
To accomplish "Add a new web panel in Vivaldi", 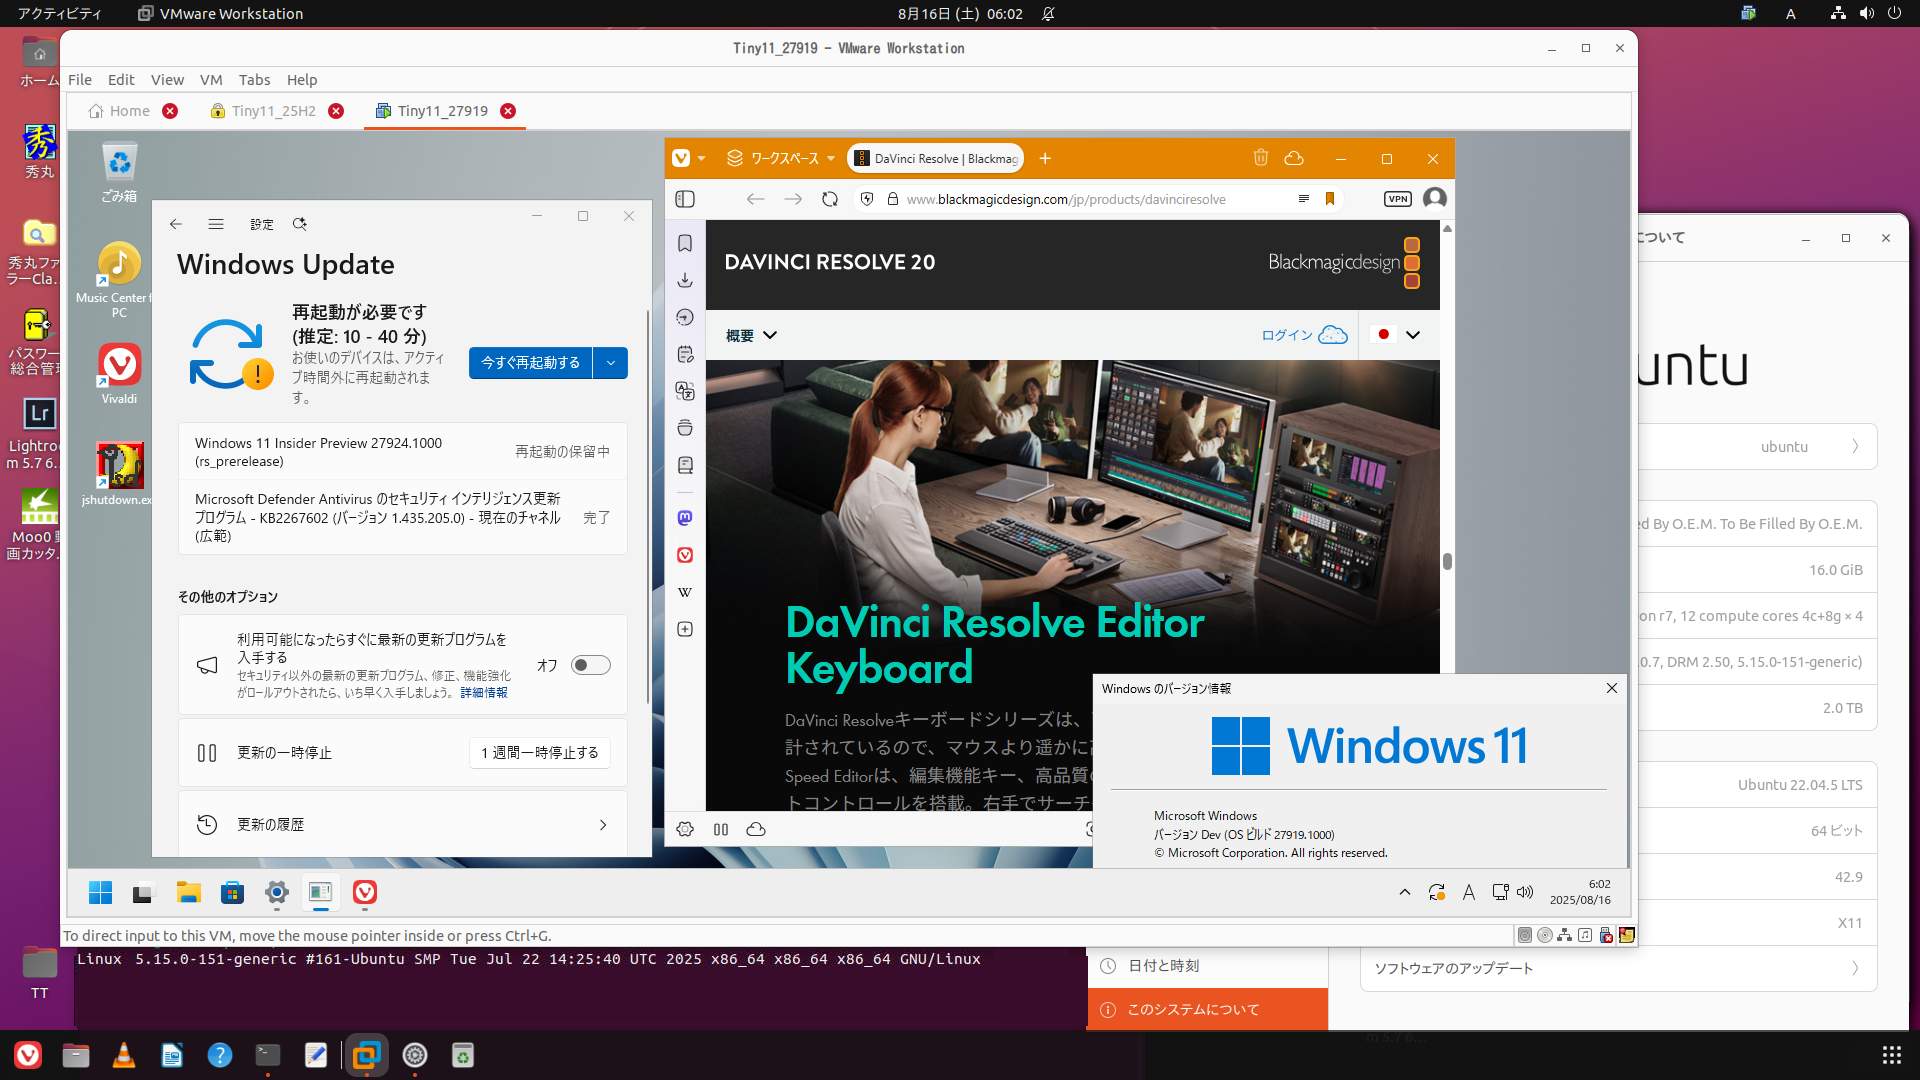I will click(x=685, y=629).
